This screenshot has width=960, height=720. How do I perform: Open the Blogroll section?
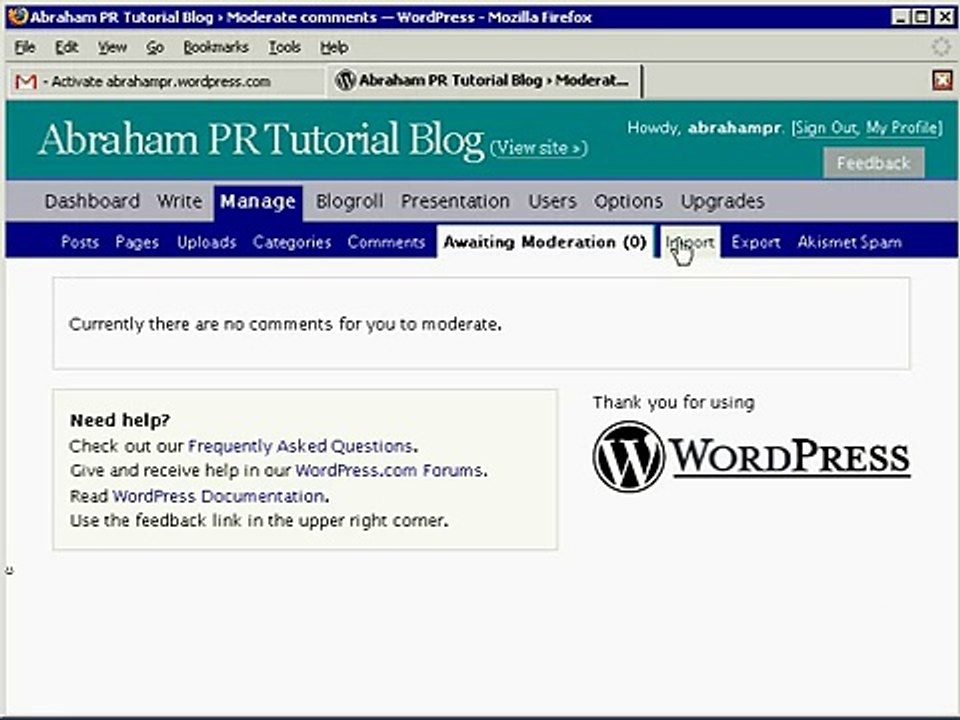350,201
